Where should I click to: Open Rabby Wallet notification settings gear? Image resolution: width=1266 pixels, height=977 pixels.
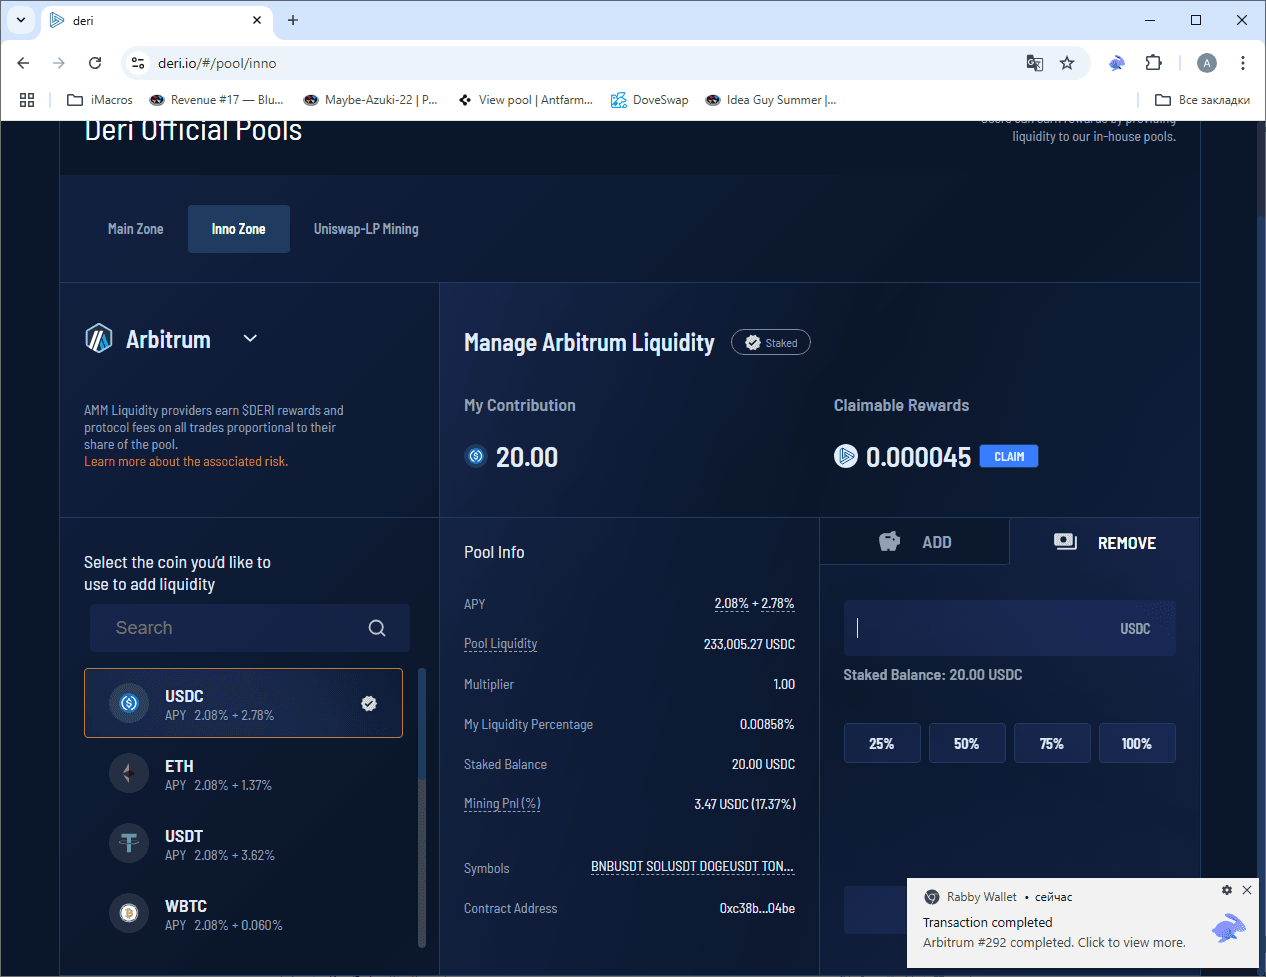coord(1227,890)
